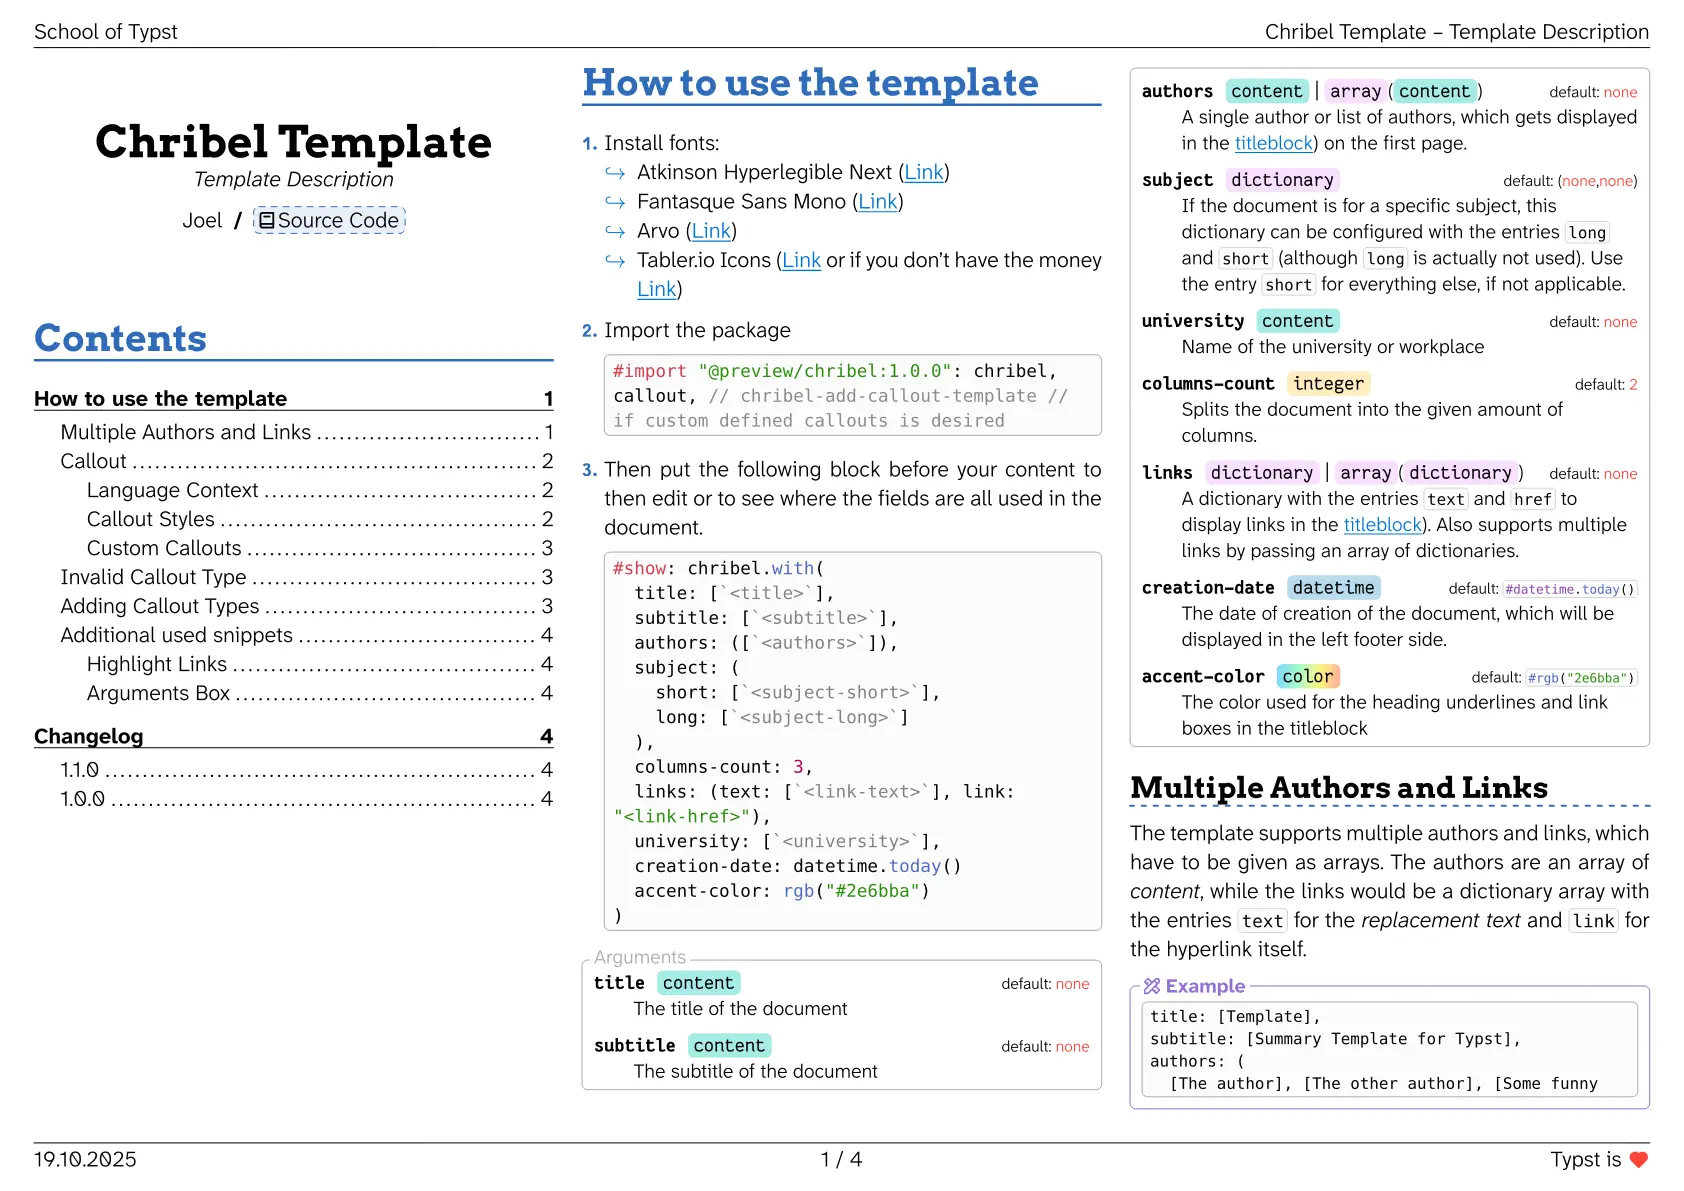Image resolution: width=1684 pixels, height=1191 pixels.
Task: Click the arrow bullet before Tabler.io Icons
Action: point(615,261)
